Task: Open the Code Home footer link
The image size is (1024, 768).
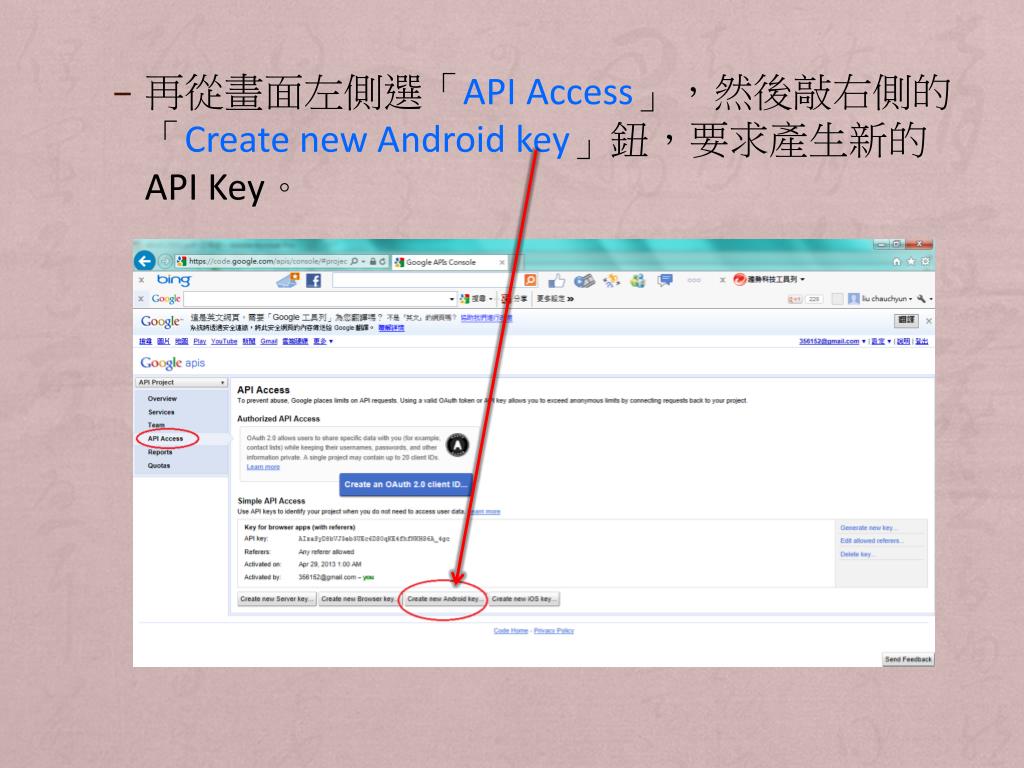Action: click(x=511, y=631)
